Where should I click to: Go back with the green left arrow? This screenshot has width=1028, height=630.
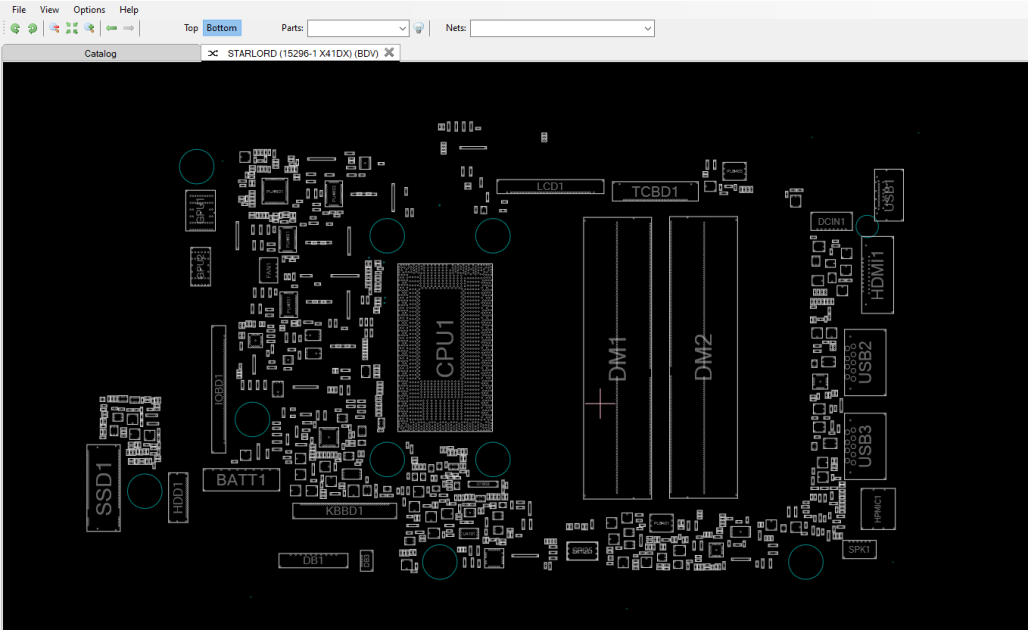click(x=111, y=28)
